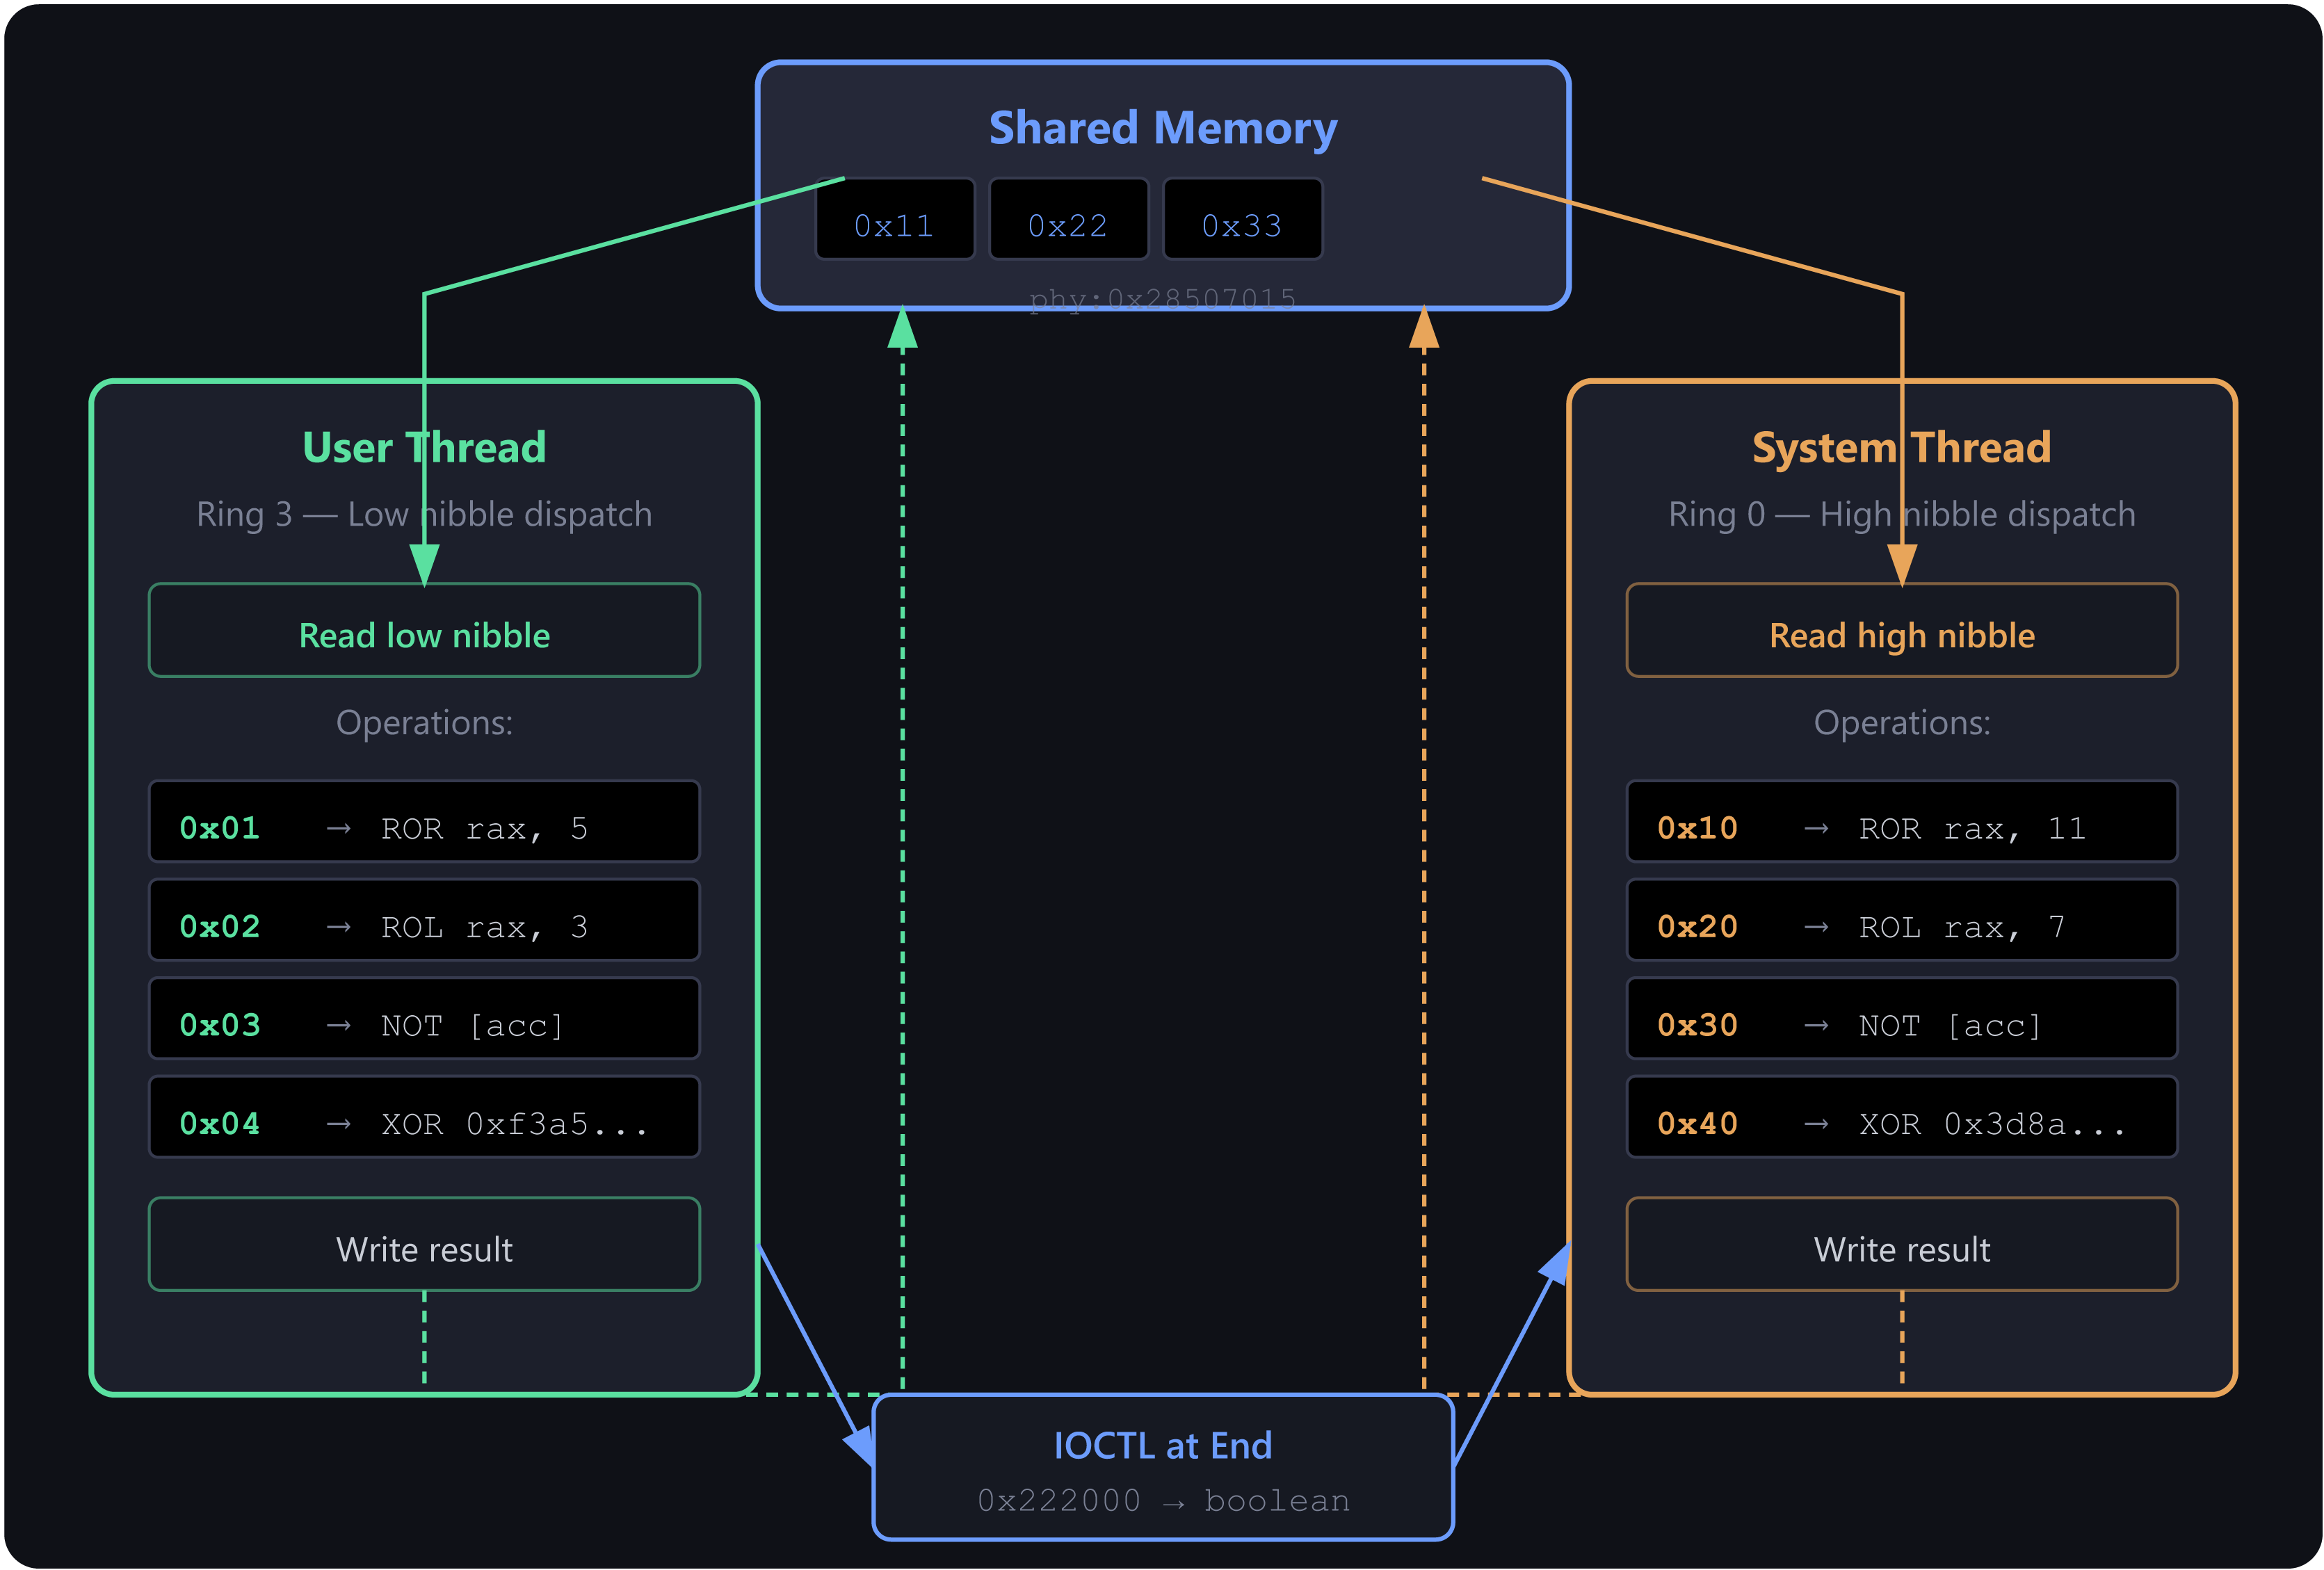This screenshot has width=2324, height=1570.
Task: Click the 0x33 memory byte box
Action: [x=1242, y=220]
